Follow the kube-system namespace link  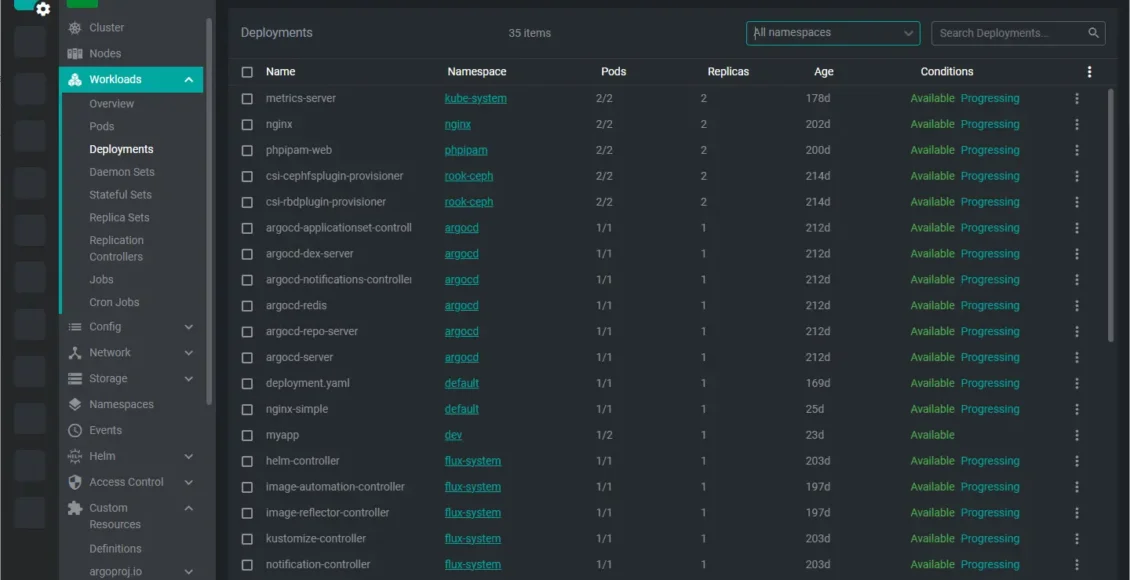pyautogui.click(x=475, y=99)
